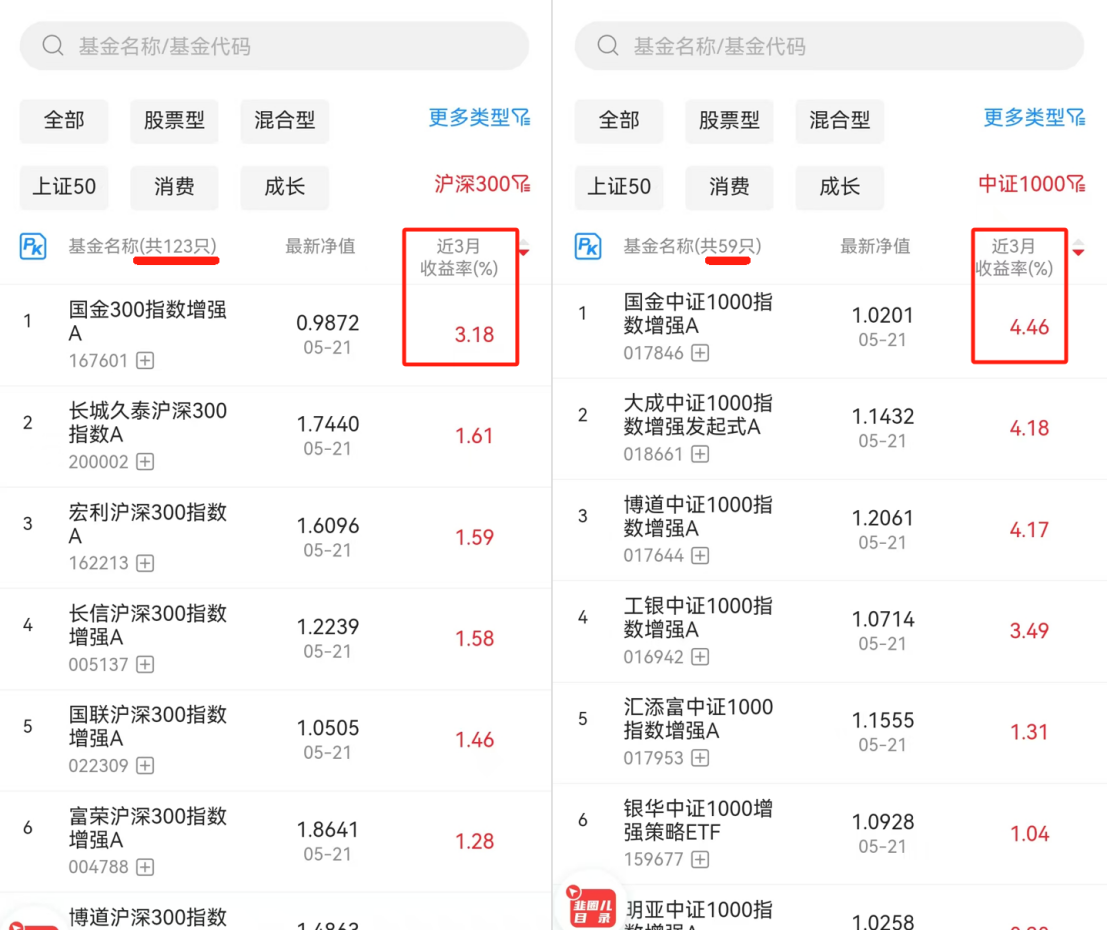Select 混合型 filter in right panel
Screen dimensions: 1107x930
pos(839,121)
